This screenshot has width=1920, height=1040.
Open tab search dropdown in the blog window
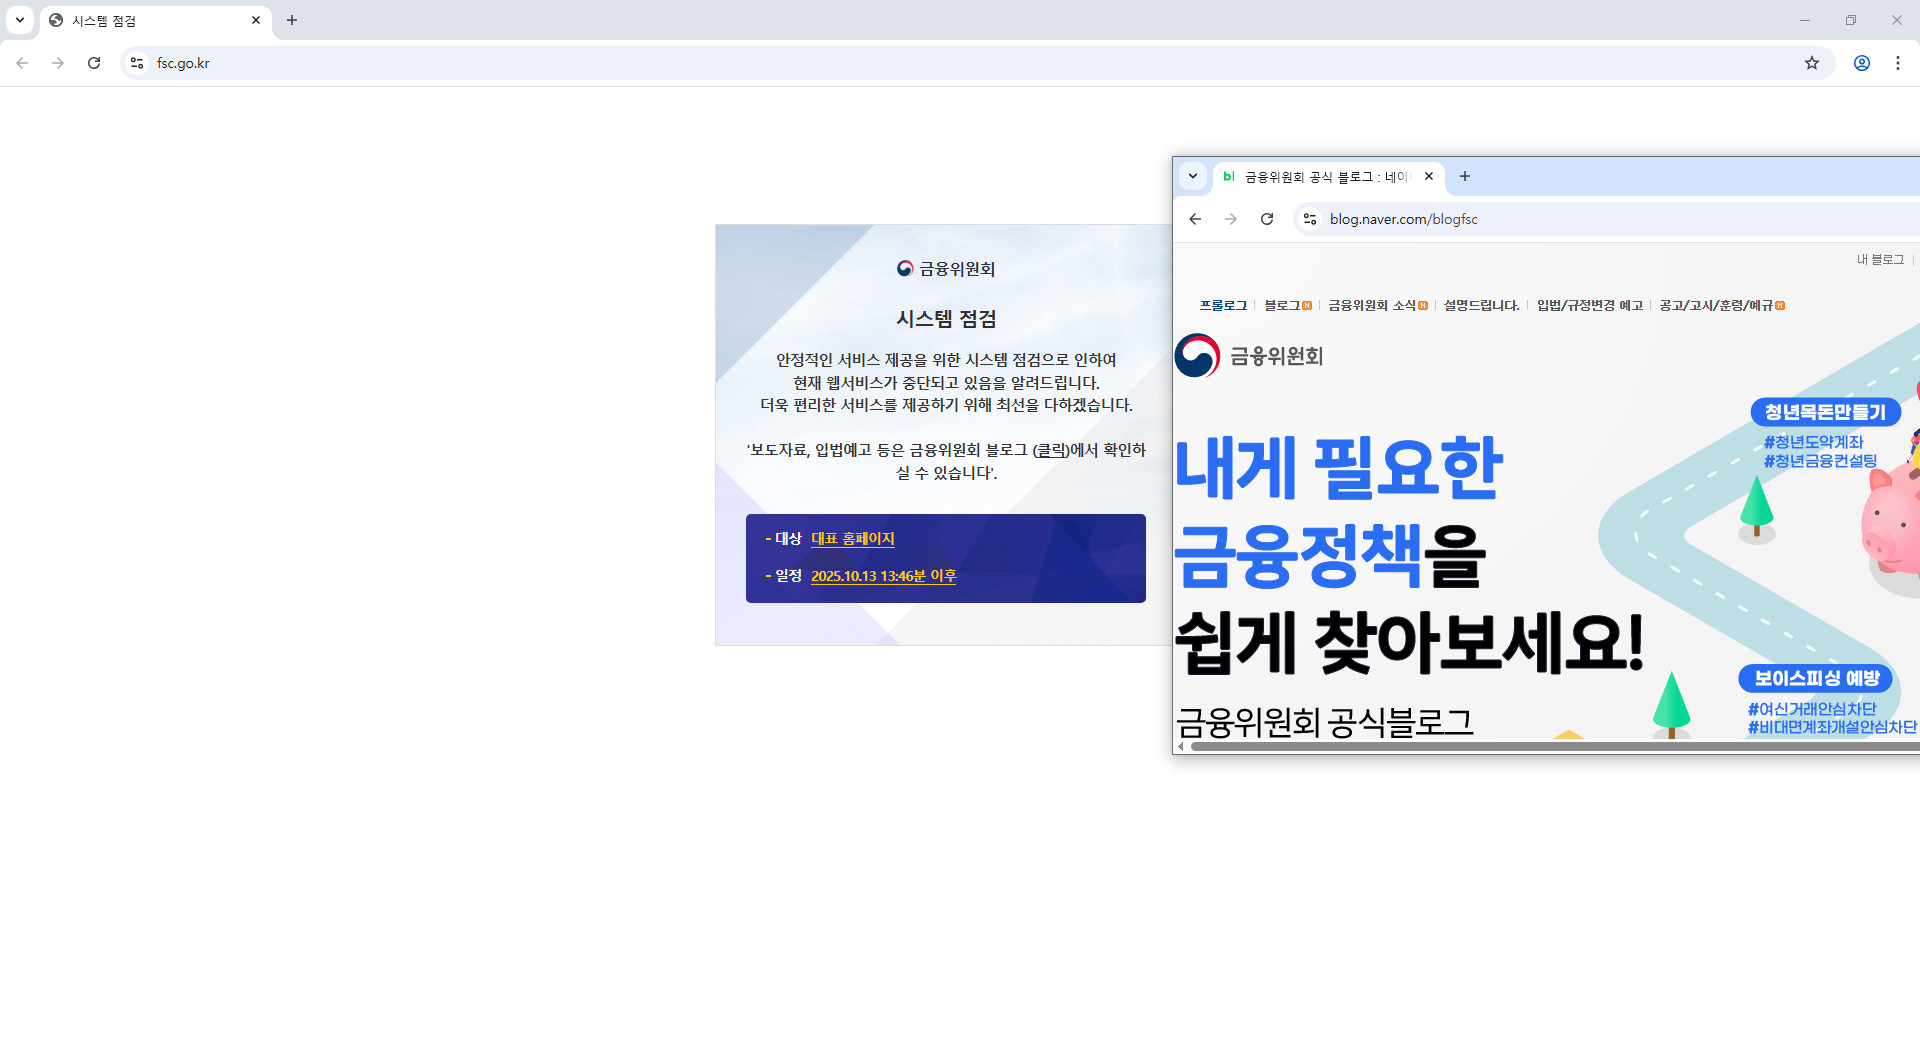[x=1193, y=176]
